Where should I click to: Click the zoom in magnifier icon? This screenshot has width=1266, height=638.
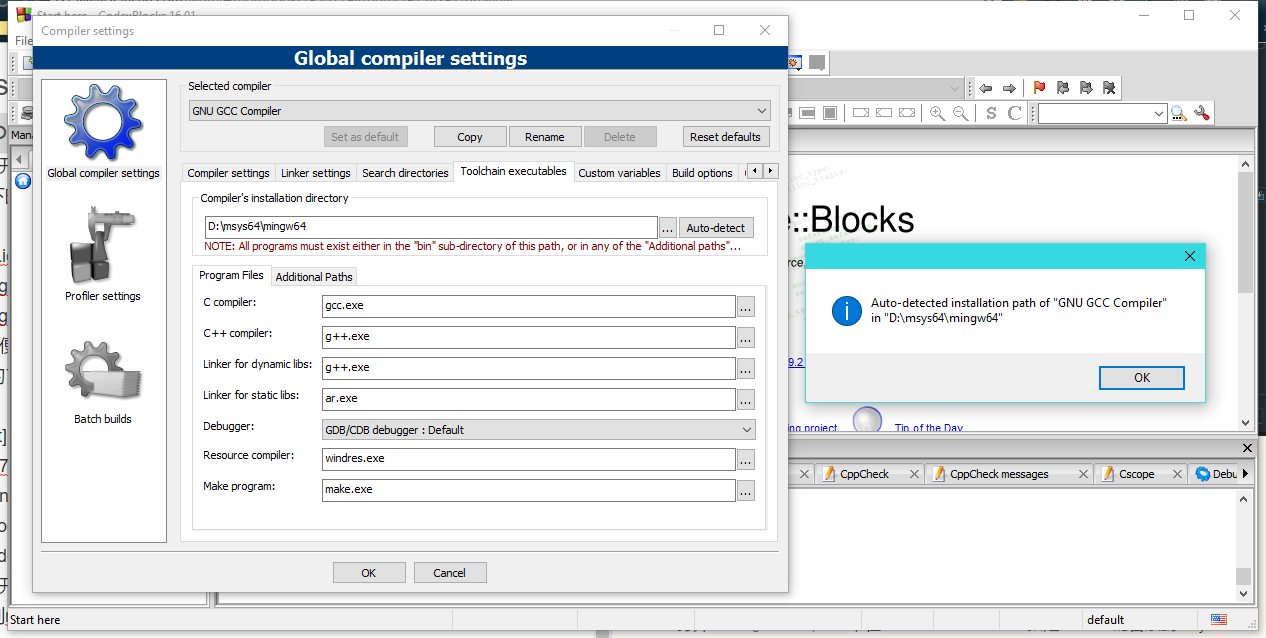[x=937, y=113]
